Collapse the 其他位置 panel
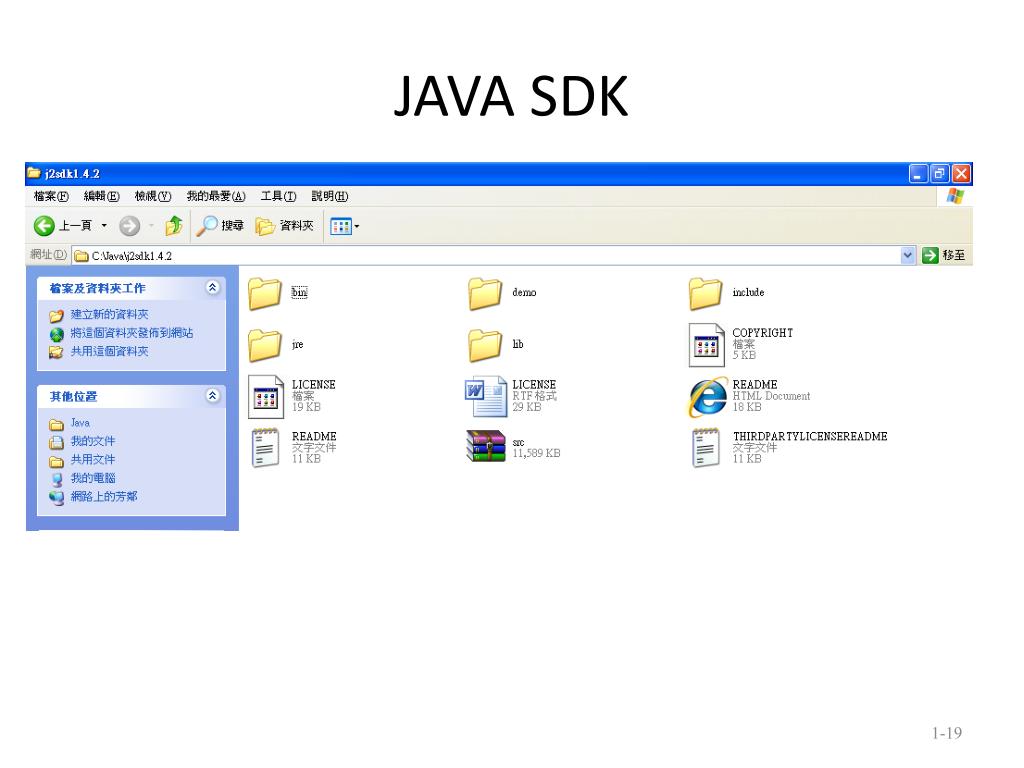 point(212,395)
